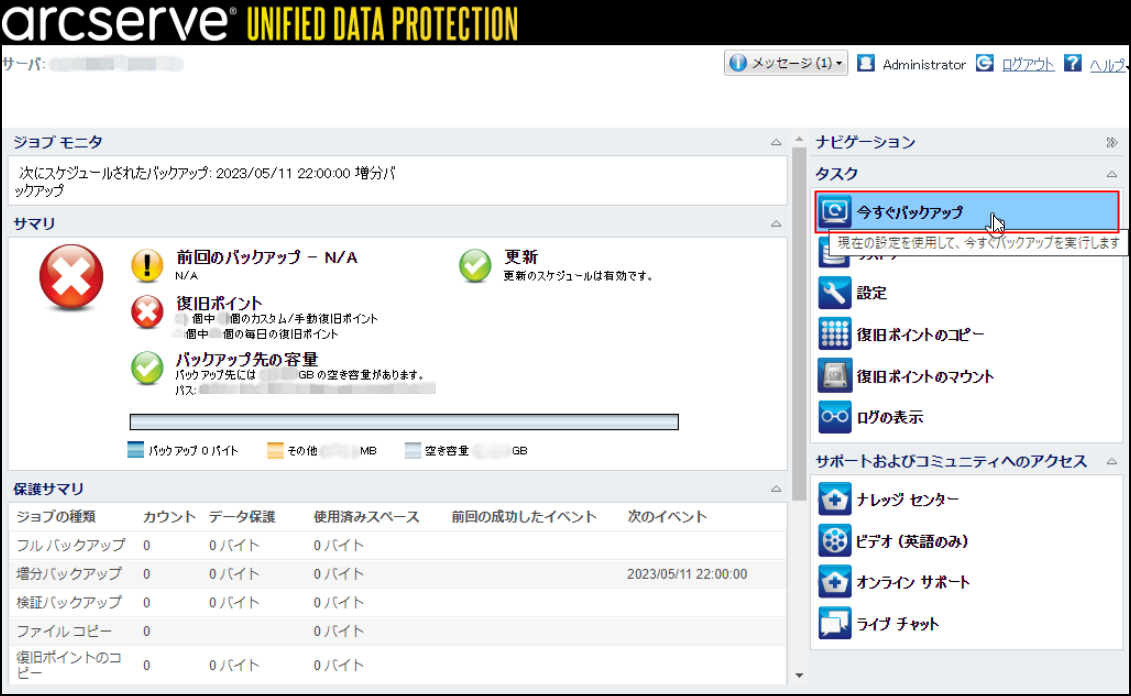
Task: Open the ナレッジ センター icon
Action: (835, 499)
